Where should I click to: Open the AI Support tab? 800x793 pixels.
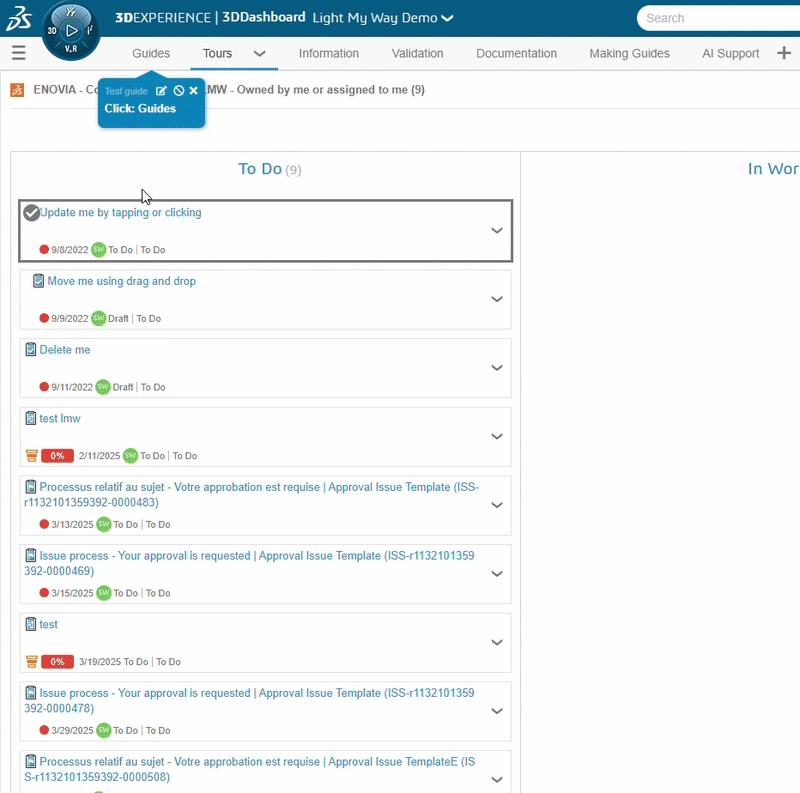(x=731, y=54)
